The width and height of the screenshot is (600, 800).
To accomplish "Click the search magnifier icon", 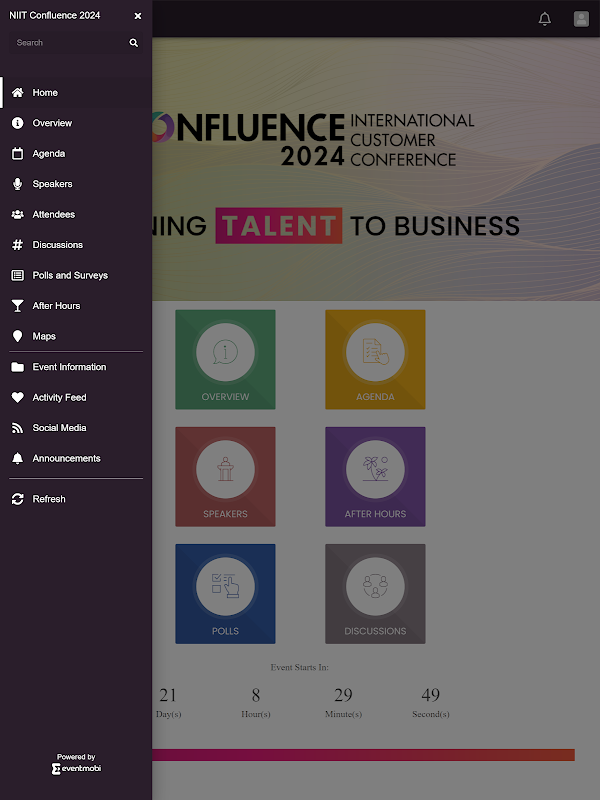I will [x=134, y=43].
